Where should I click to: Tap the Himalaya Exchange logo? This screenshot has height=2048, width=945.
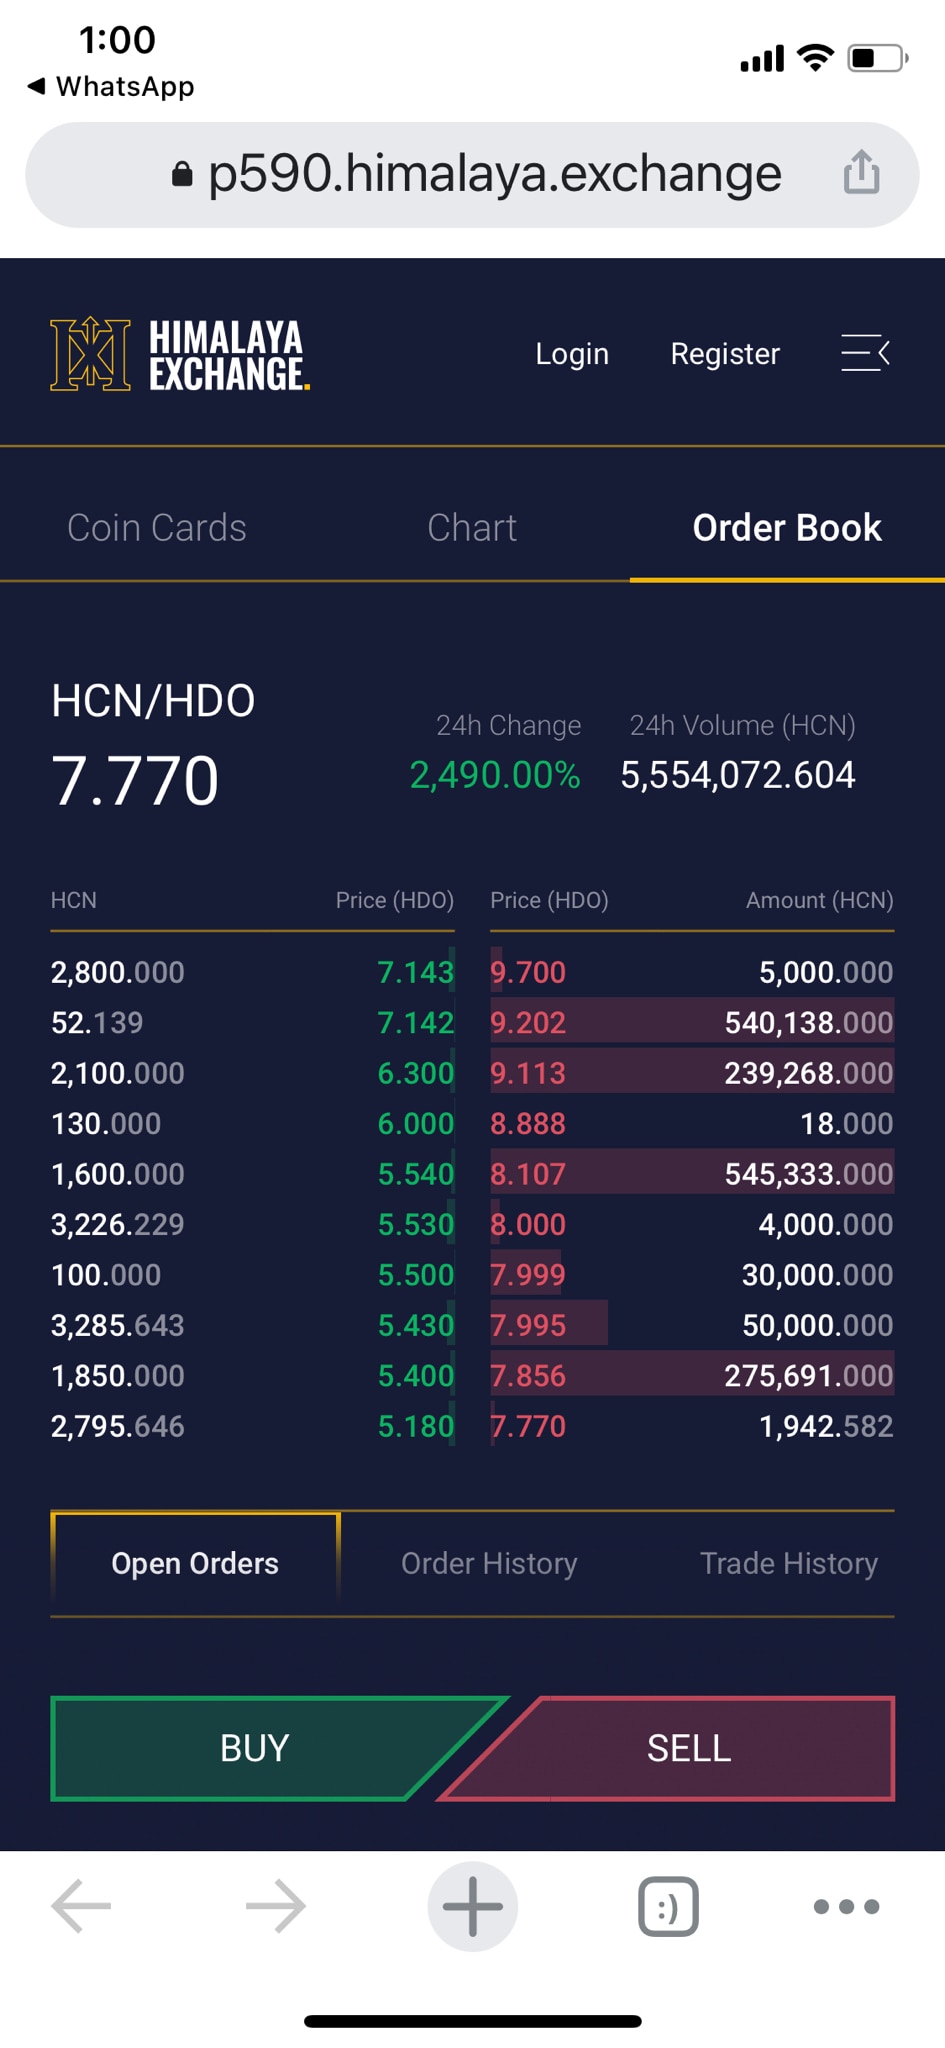pyautogui.click(x=180, y=354)
